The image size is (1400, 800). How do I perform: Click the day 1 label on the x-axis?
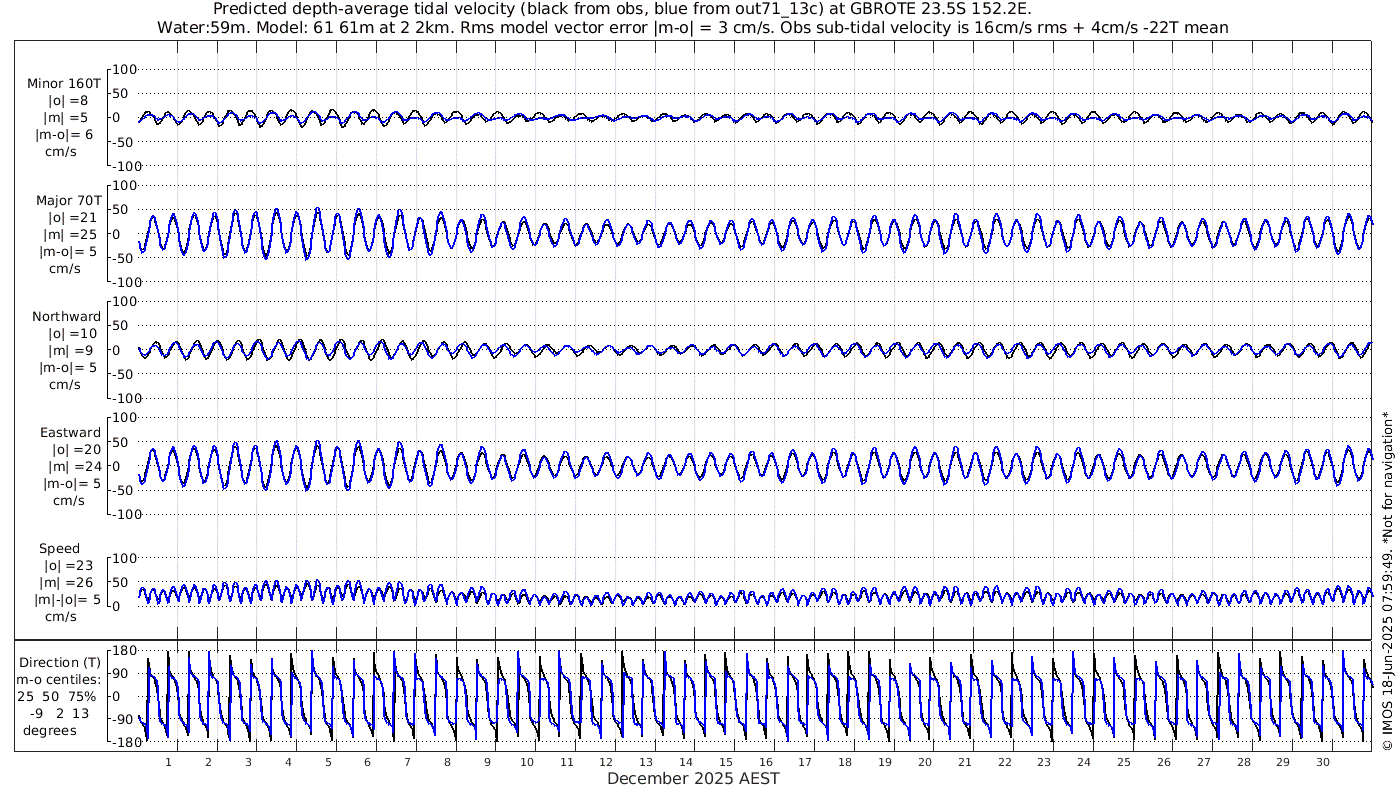tap(168, 762)
